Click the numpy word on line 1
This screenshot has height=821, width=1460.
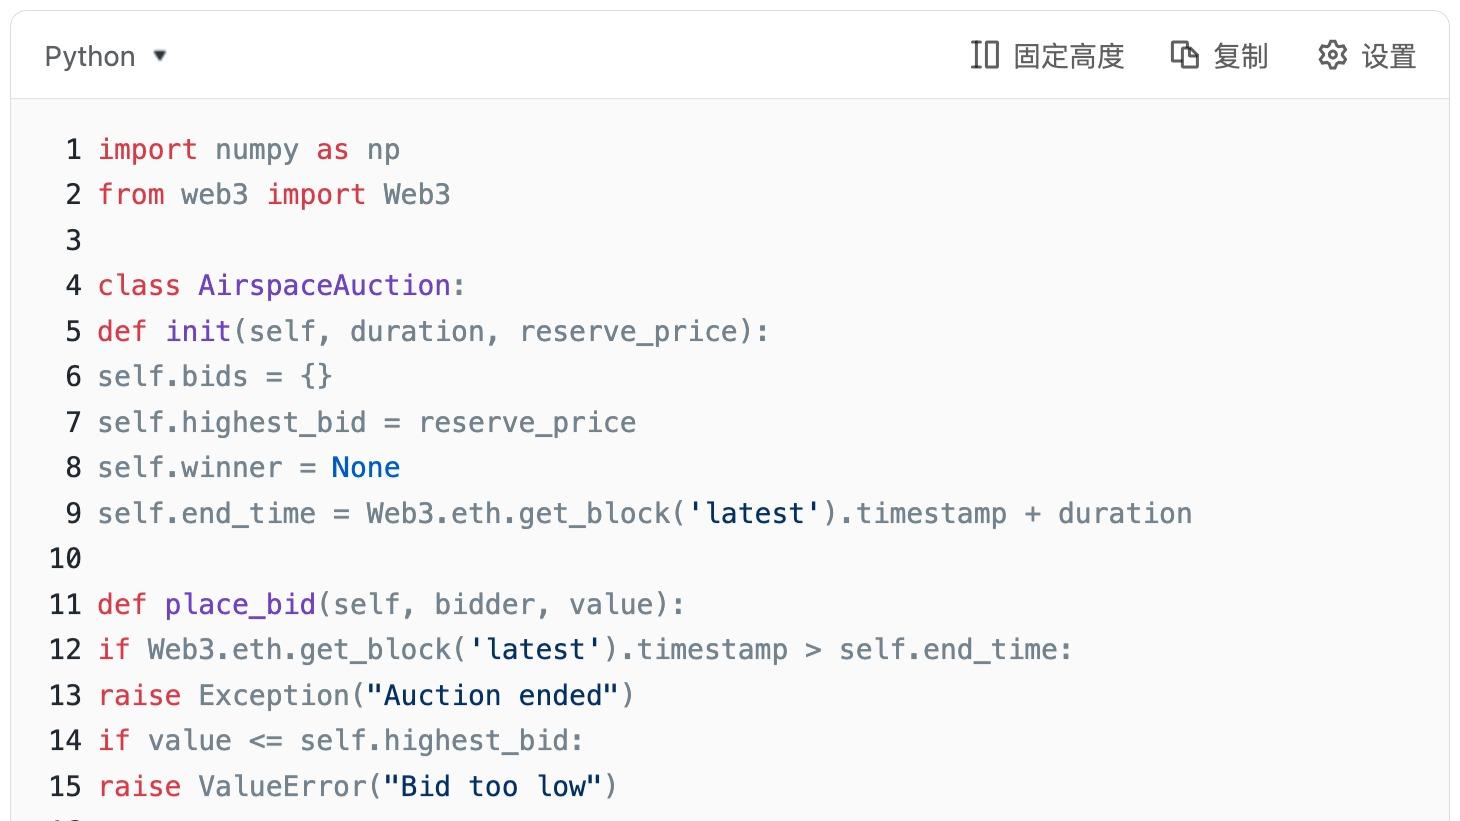click(x=257, y=149)
